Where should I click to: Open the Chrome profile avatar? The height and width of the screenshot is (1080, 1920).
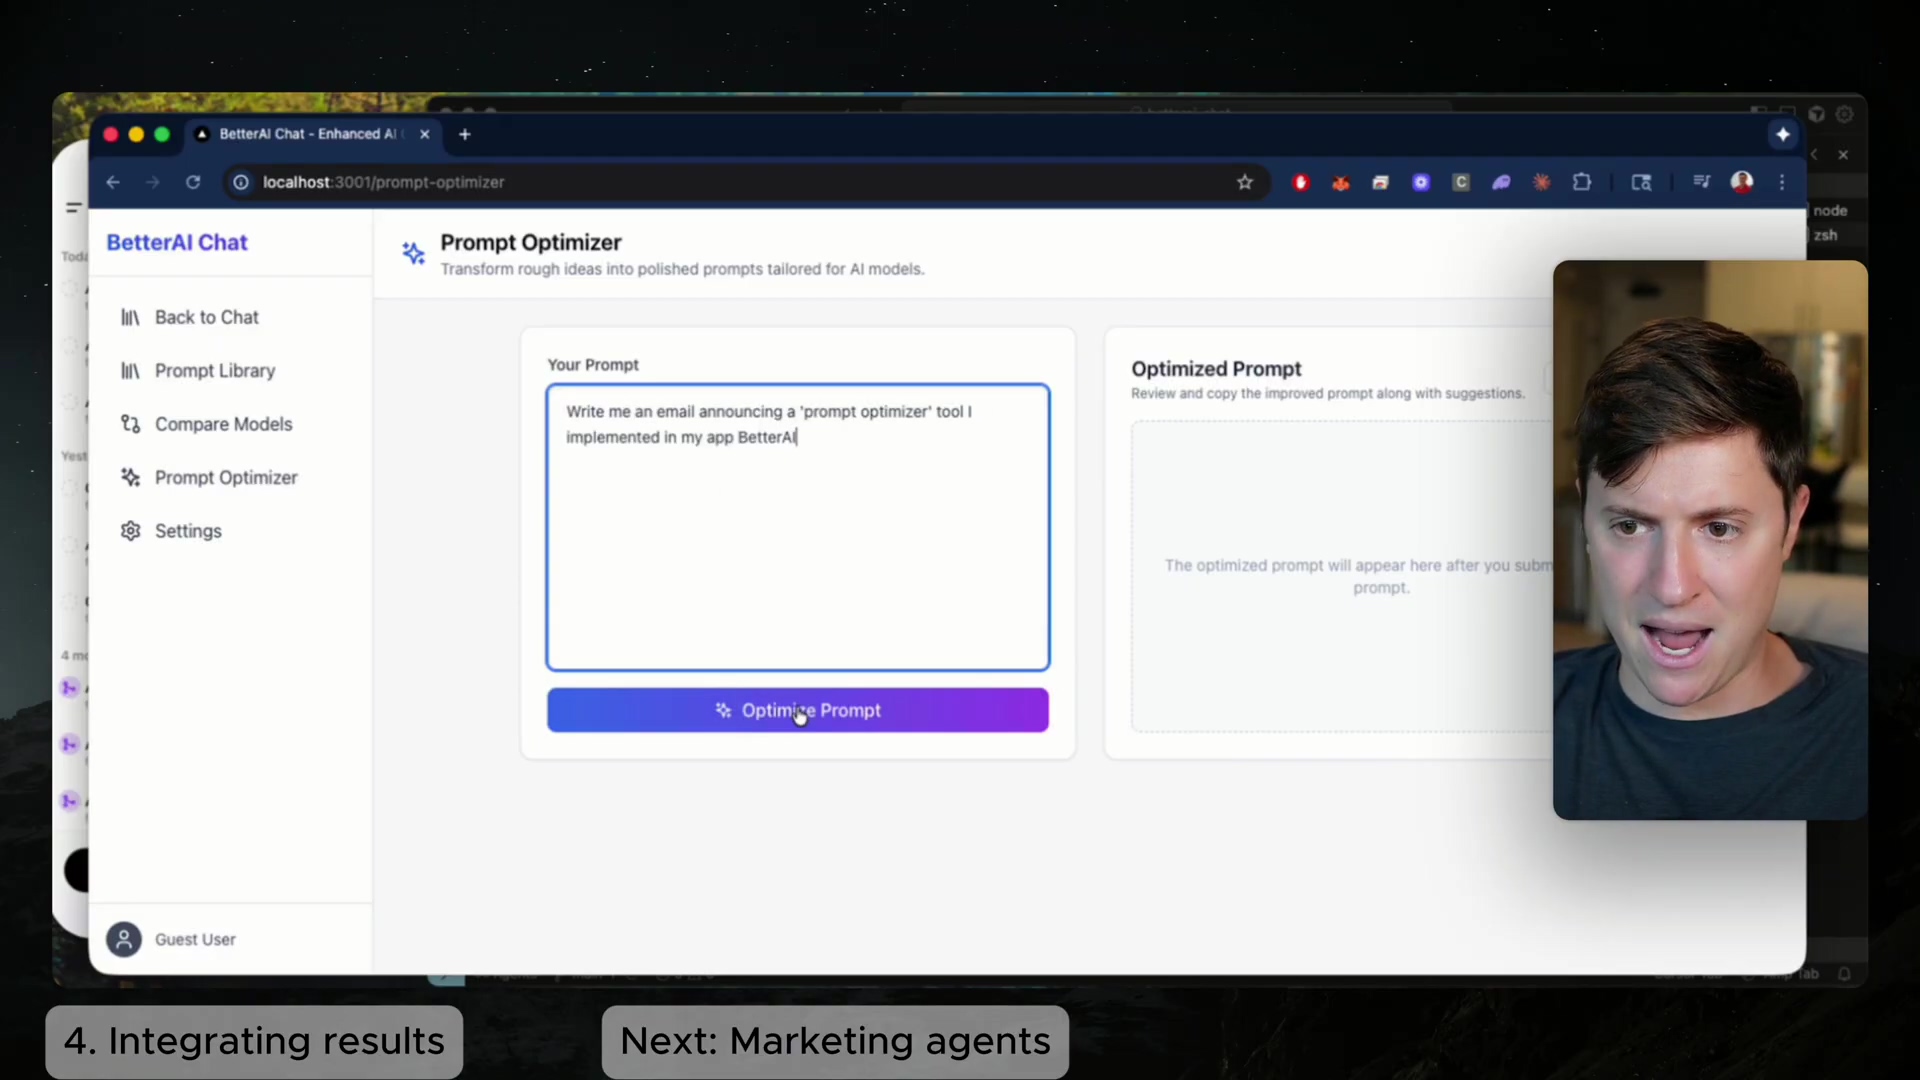pyautogui.click(x=1742, y=182)
